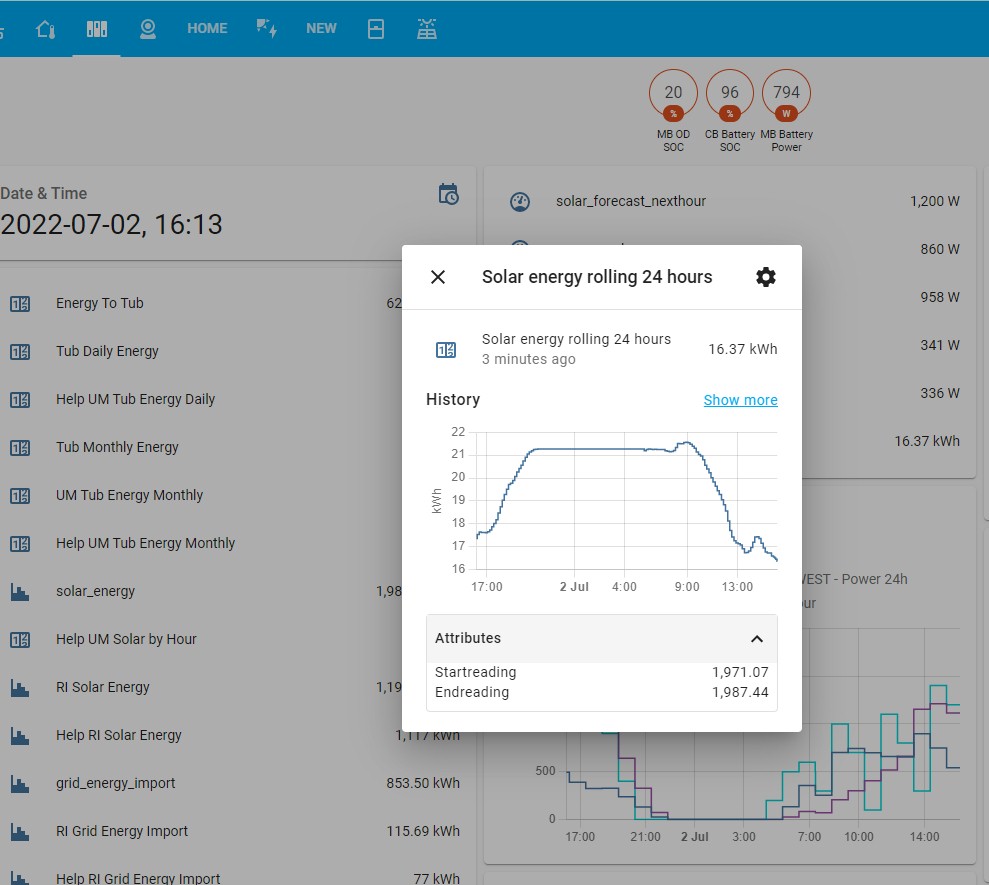Open the Date & Time calendar picker icon
Viewport: 989px width, 885px height.
click(448, 193)
